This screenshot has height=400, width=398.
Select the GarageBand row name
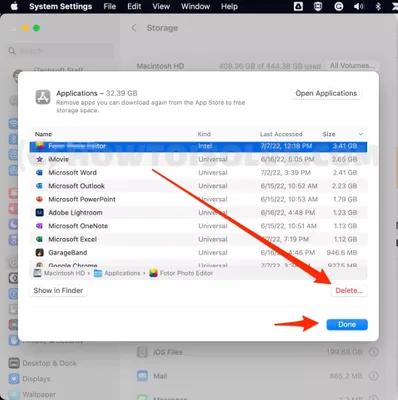pos(68,253)
